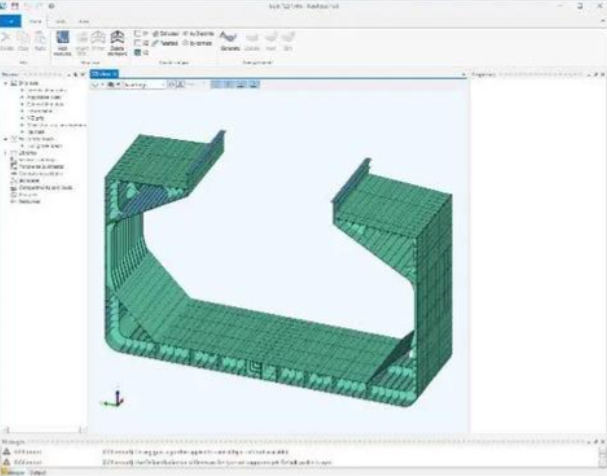The height and width of the screenshot is (476, 607).
Task: Open the blue File button
Action: (x=12, y=20)
